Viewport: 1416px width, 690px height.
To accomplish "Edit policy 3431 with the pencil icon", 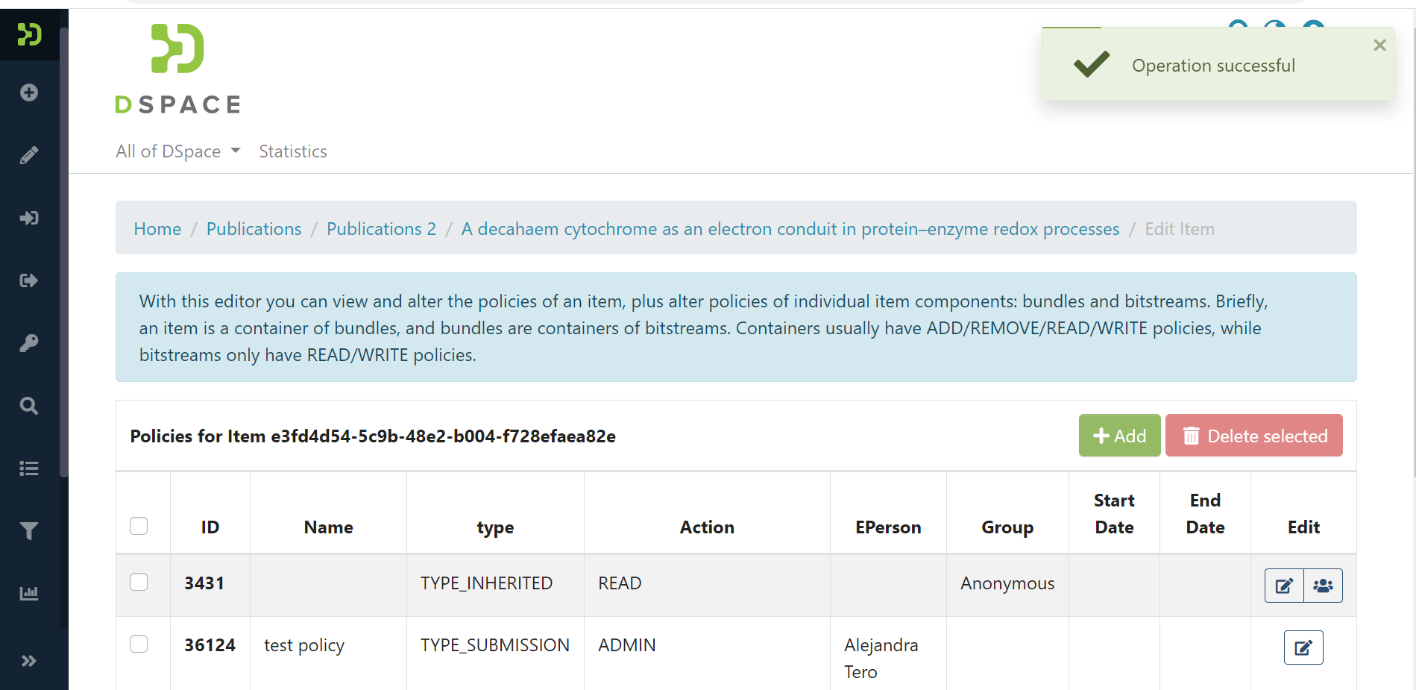I will [x=1284, y=586].
